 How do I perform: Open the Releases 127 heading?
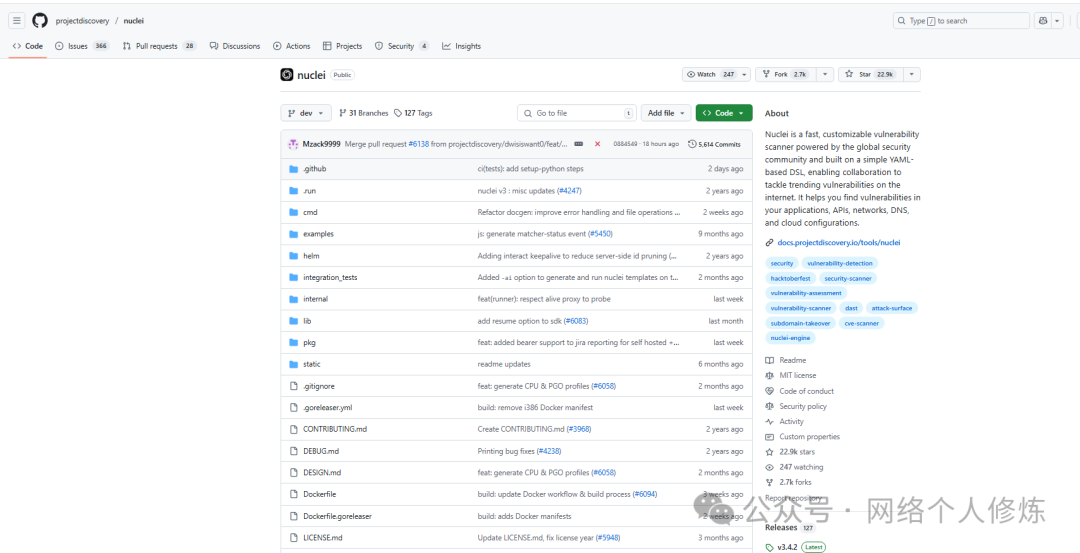(789, 528)
